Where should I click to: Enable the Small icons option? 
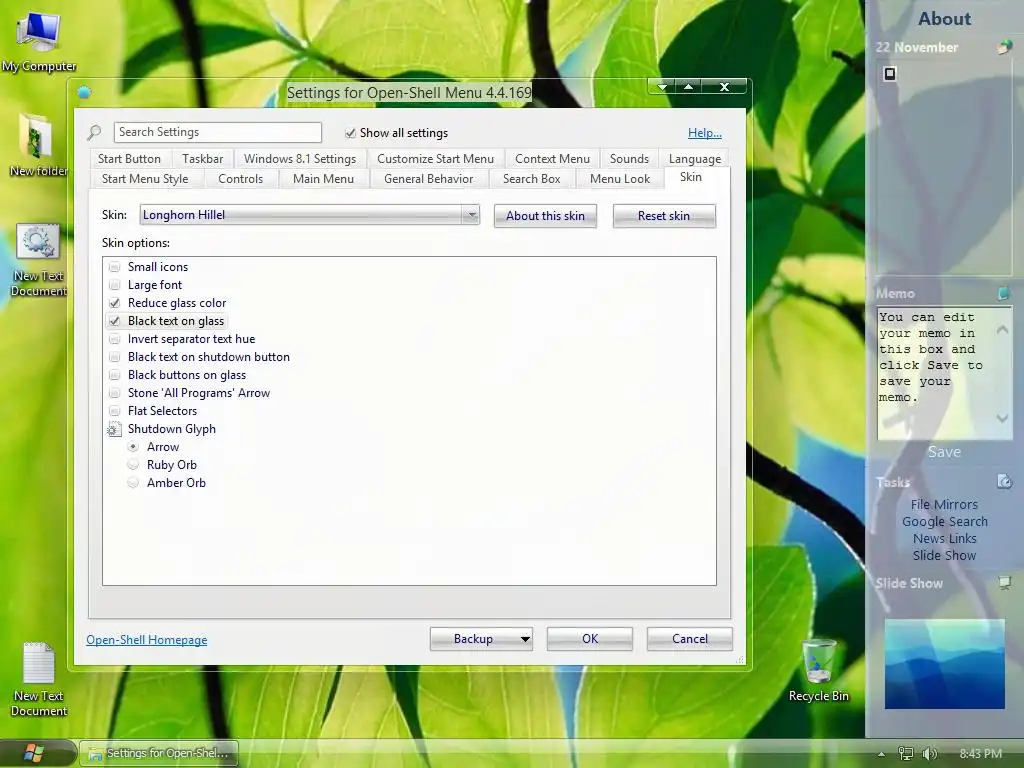(x=115, y=267)
